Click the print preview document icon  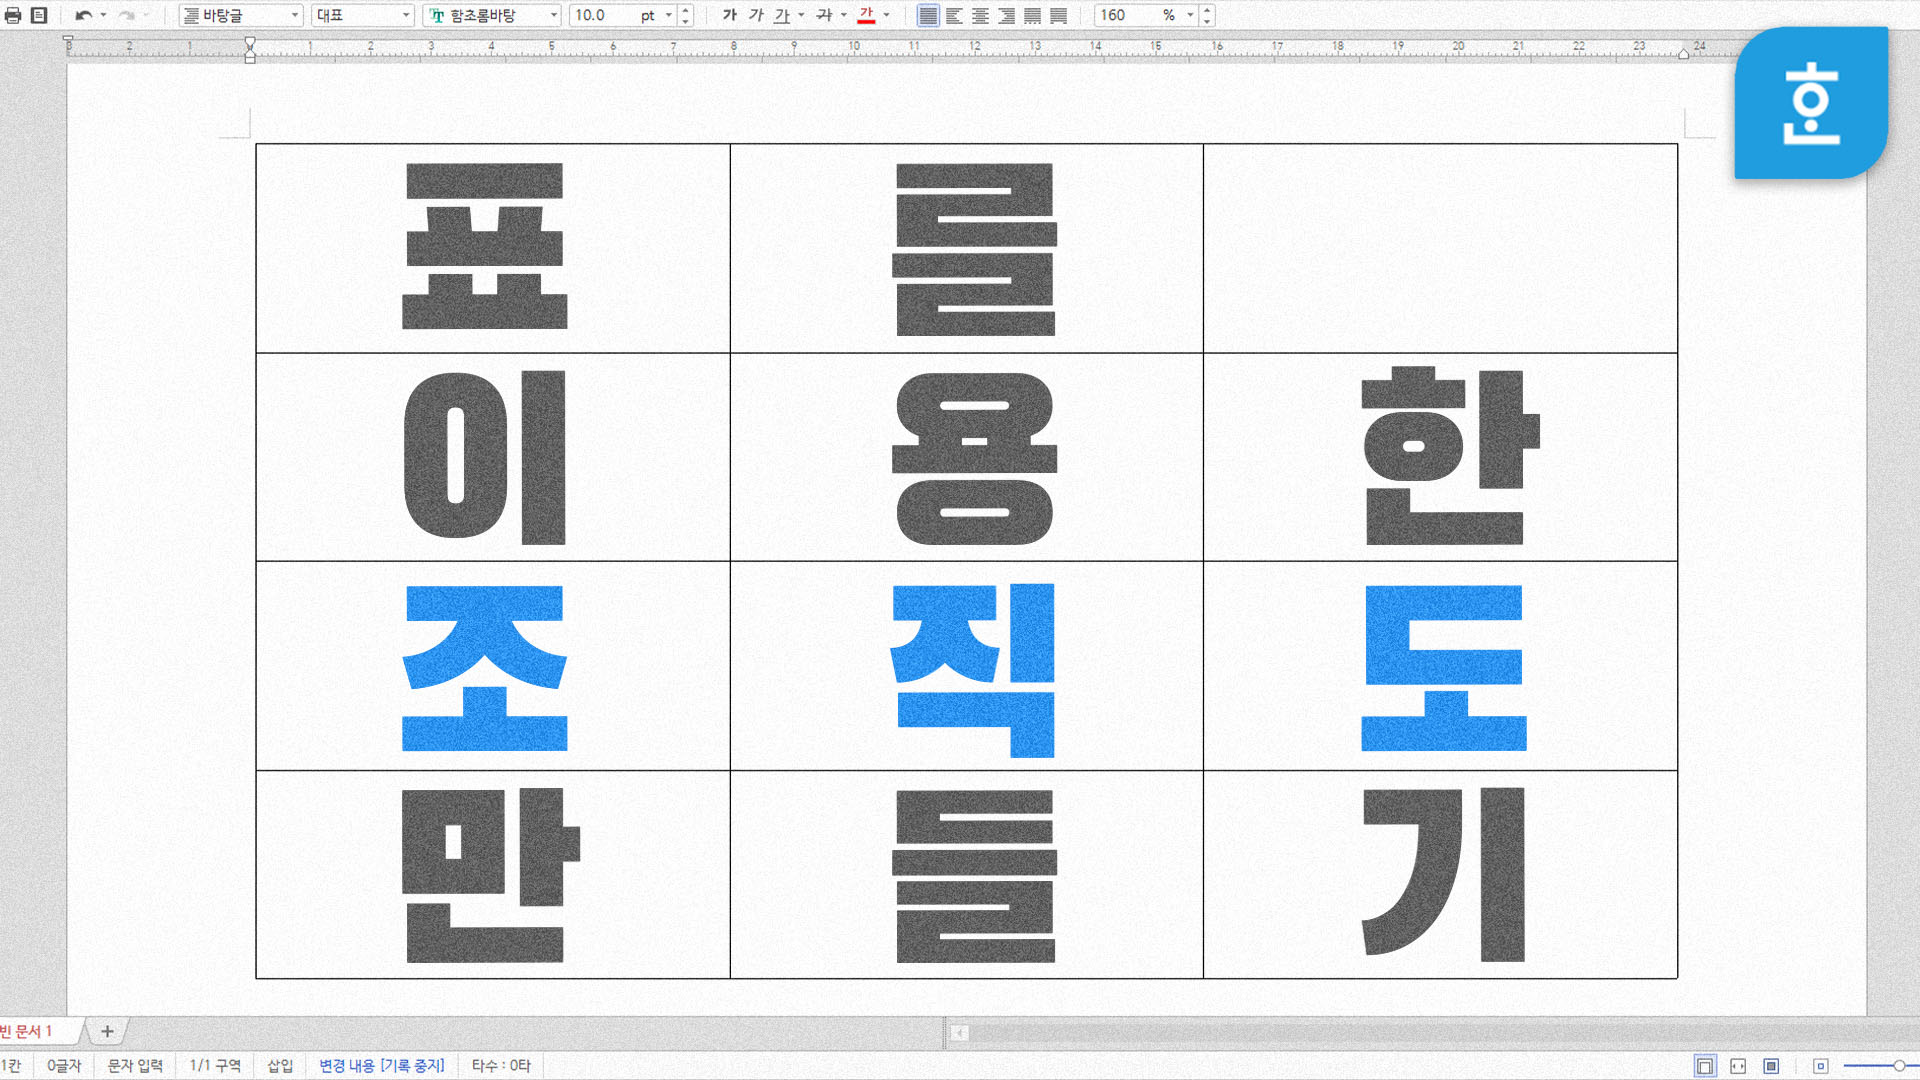point(39,15)
